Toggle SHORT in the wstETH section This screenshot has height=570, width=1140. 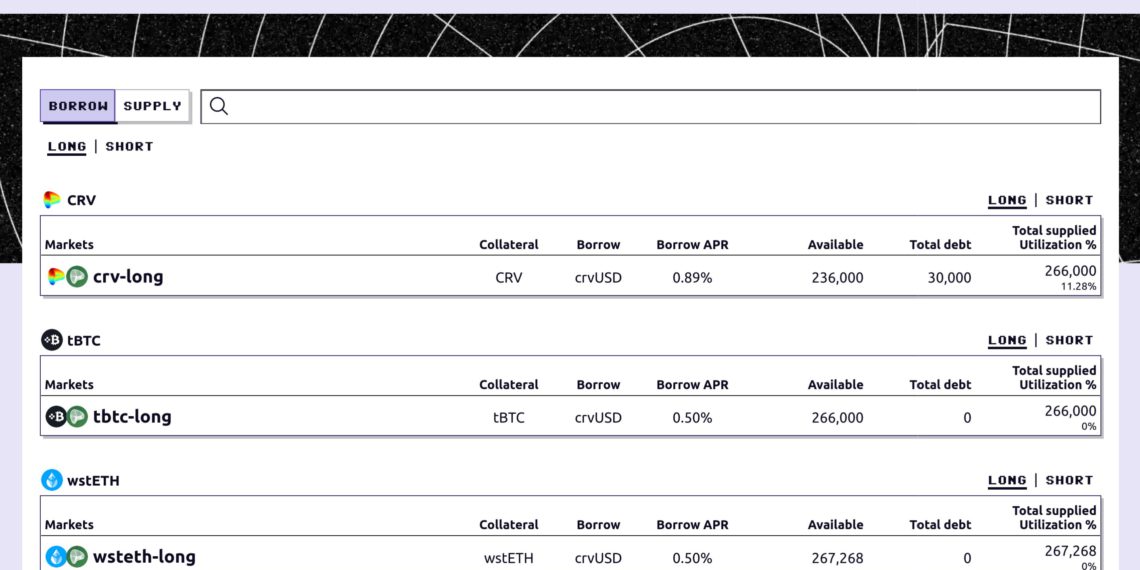(1069, 481)
